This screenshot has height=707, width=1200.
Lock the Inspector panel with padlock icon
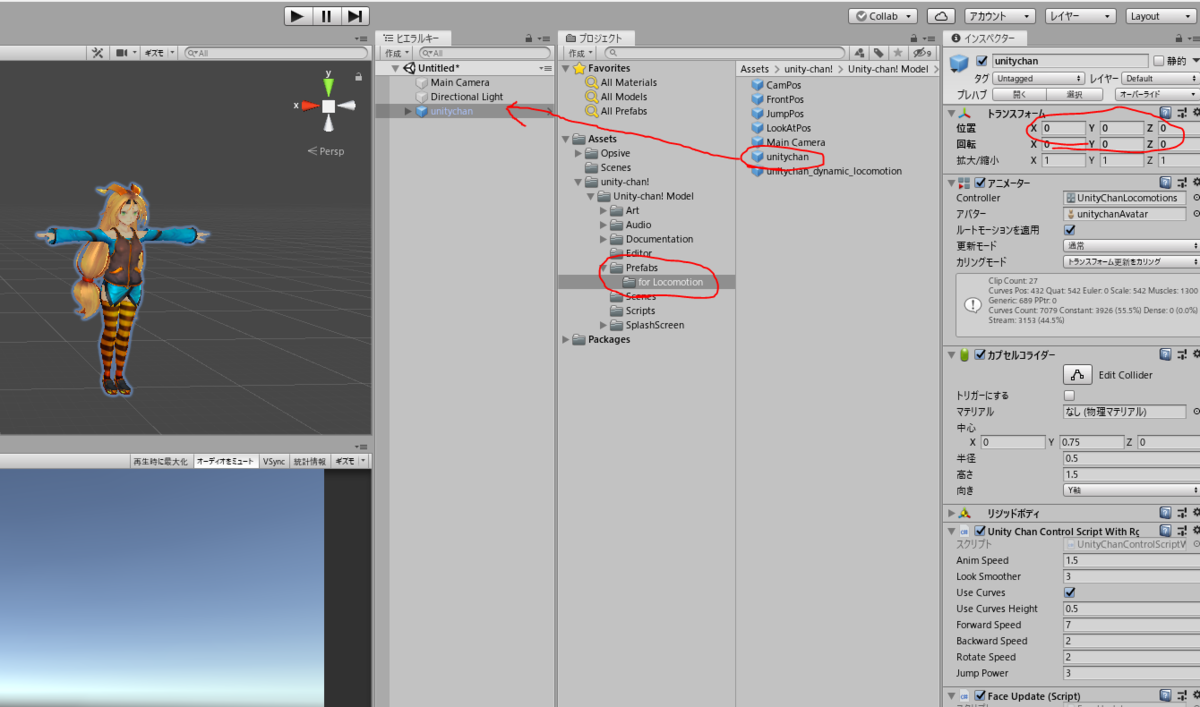point(1178,38)
